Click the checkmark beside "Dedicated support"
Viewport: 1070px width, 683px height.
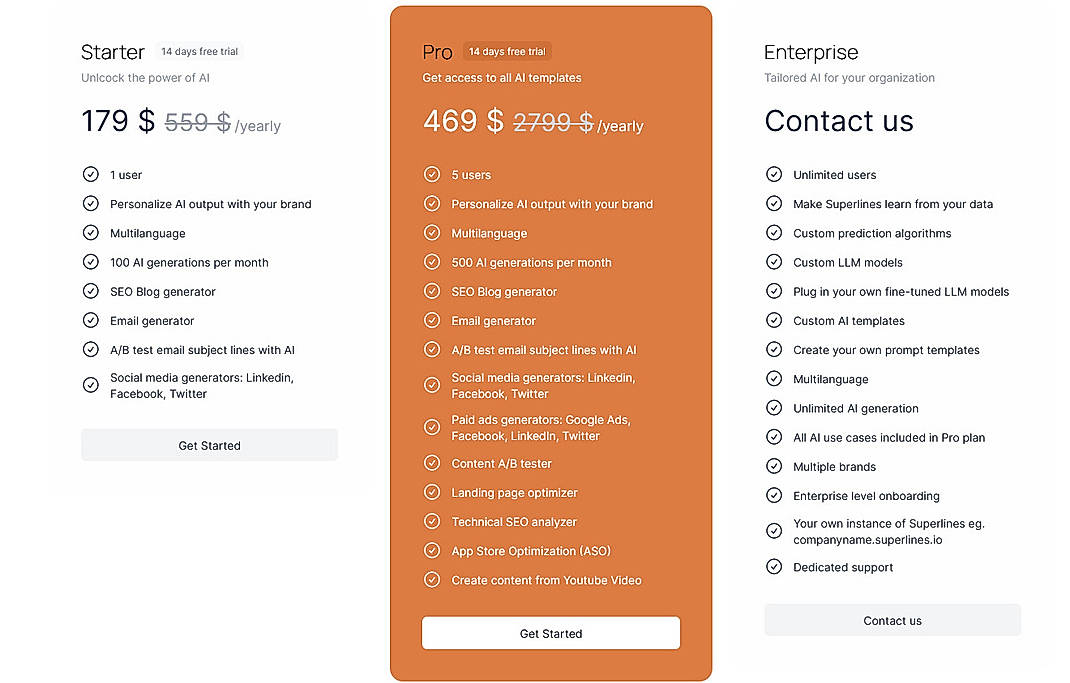[774, 567]
